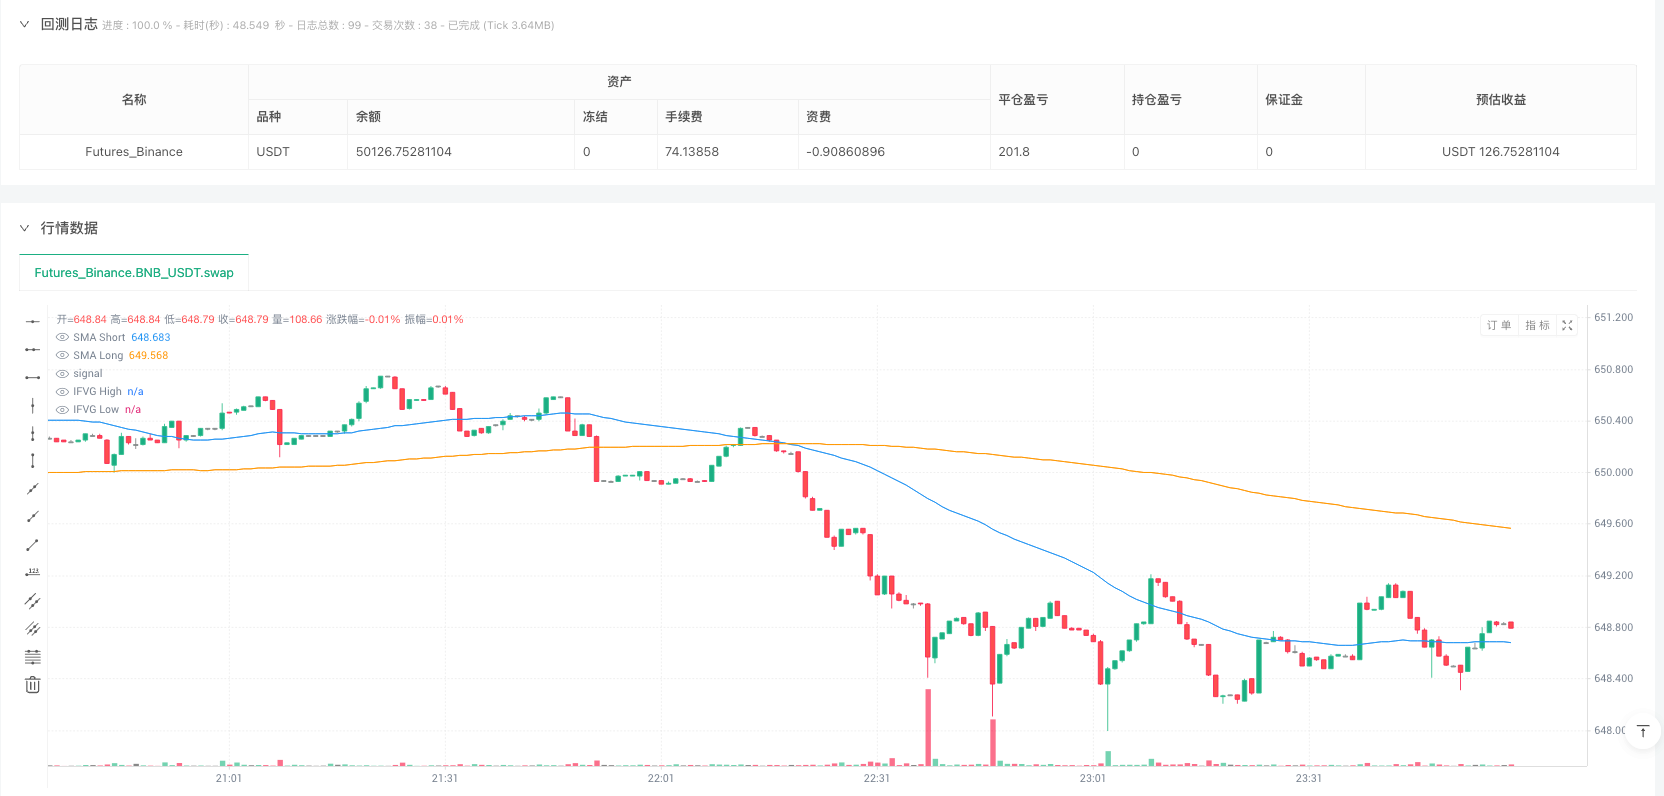Toggle the IFVG High eye icon
Image resolution: width=1664 pixels, height=796 pixels.
(63, 392)
